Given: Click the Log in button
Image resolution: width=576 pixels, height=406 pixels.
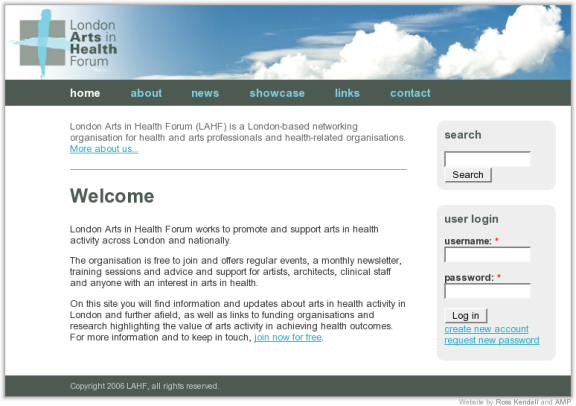Looking at the screenshot, I should 465,316.
